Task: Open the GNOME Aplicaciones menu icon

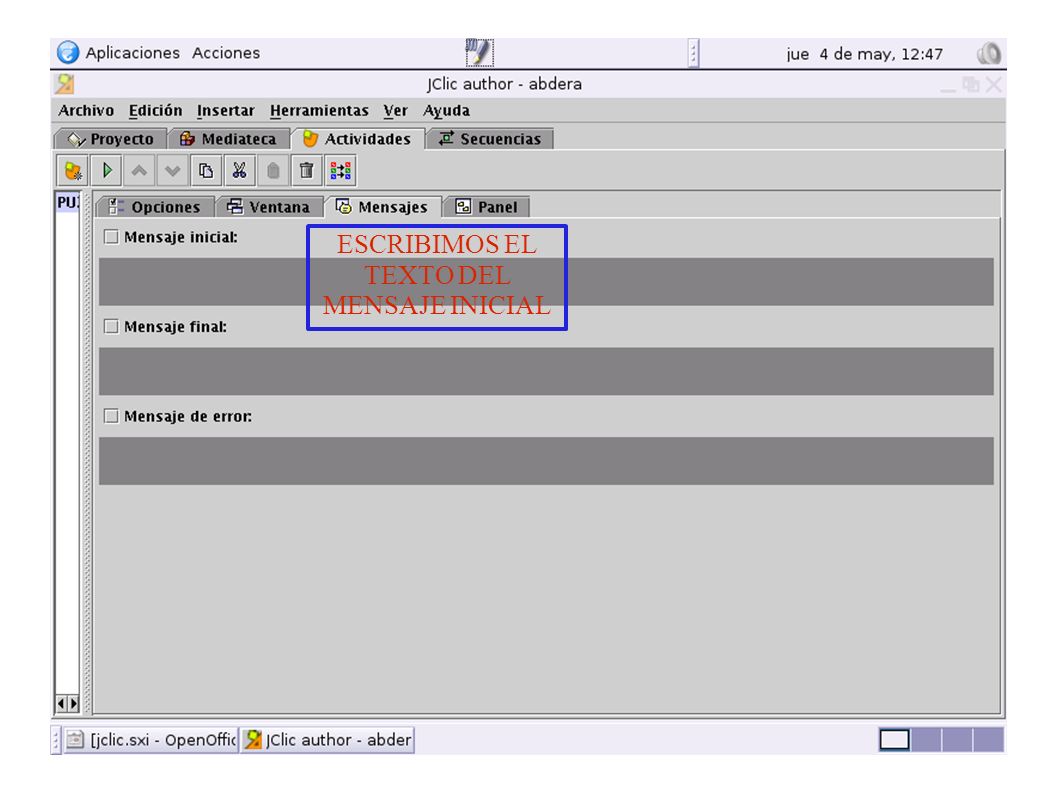Action: (x=67, y=53)
